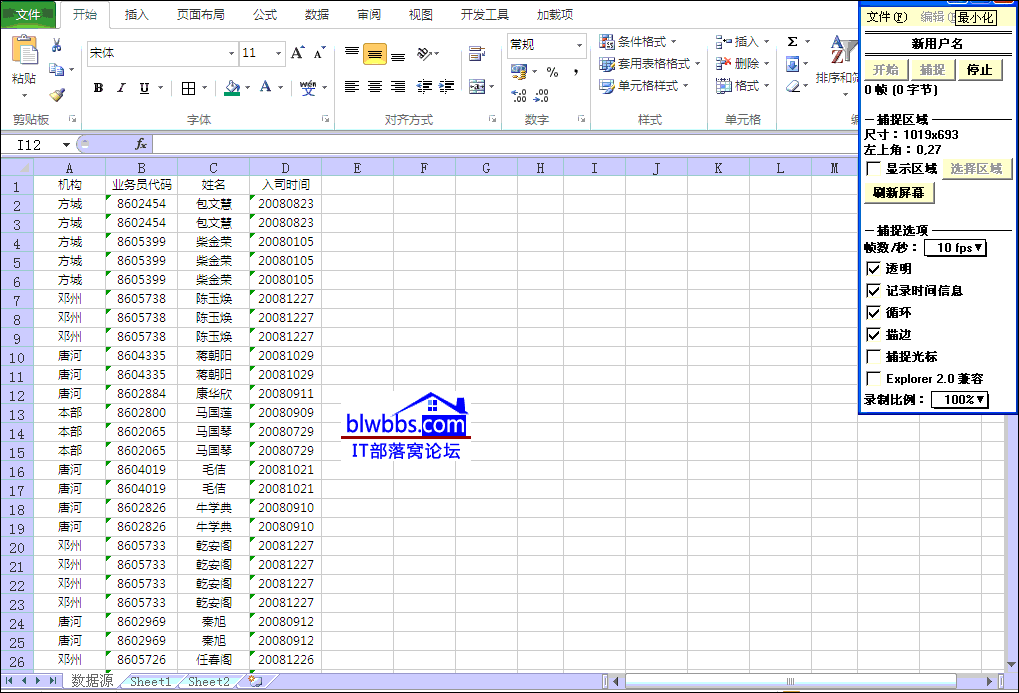Enable the 捕捉光标 checkbox

pyautogui.click(x=874, y=357)
